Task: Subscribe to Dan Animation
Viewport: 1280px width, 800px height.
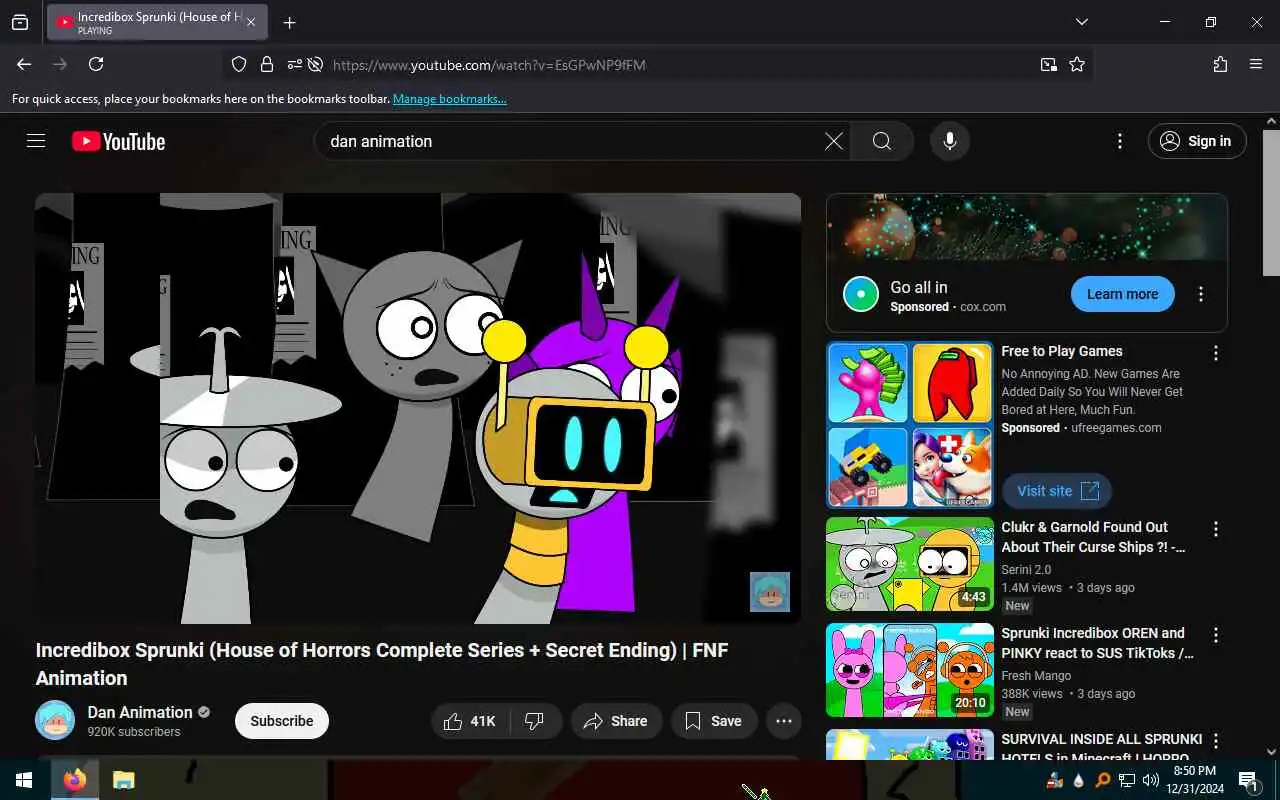Action: pyautogui.click(x=282, y=721)
